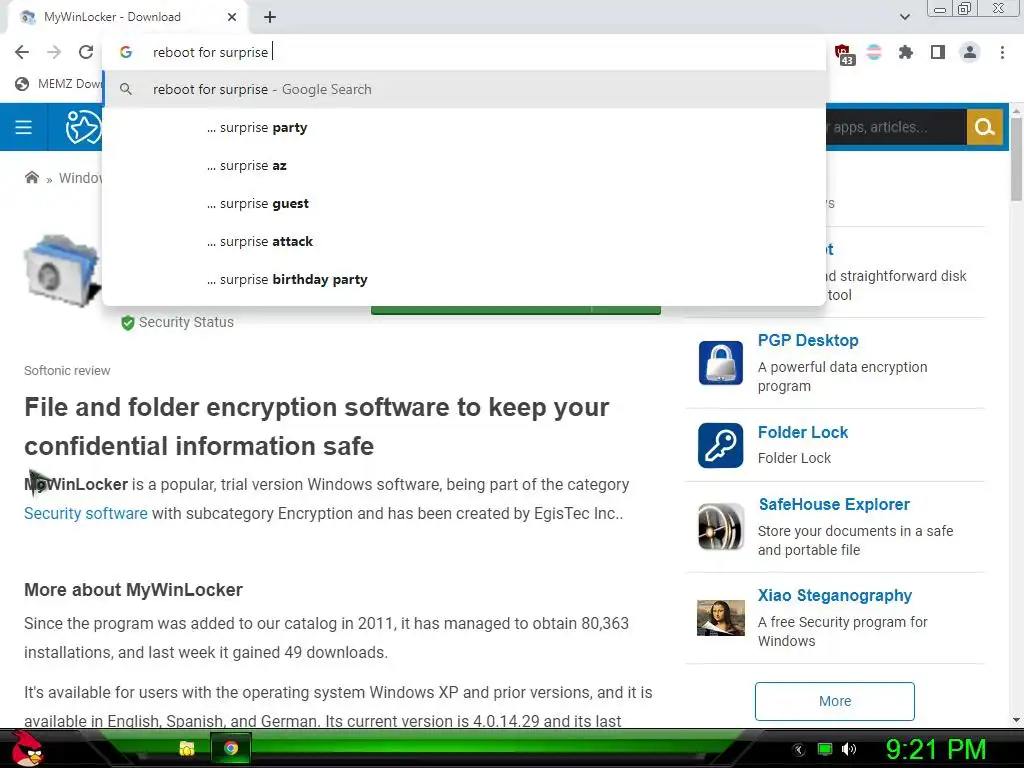Click the home breadcrumb icon

[31, 178]
